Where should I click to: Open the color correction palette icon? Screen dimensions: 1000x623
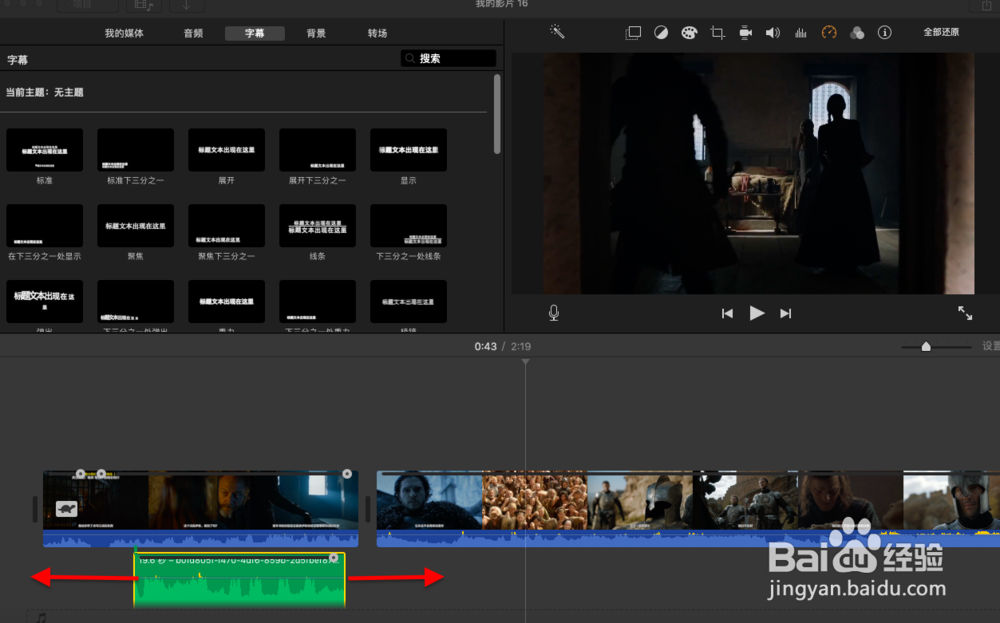pyautogui.click(x=689, y=33)
